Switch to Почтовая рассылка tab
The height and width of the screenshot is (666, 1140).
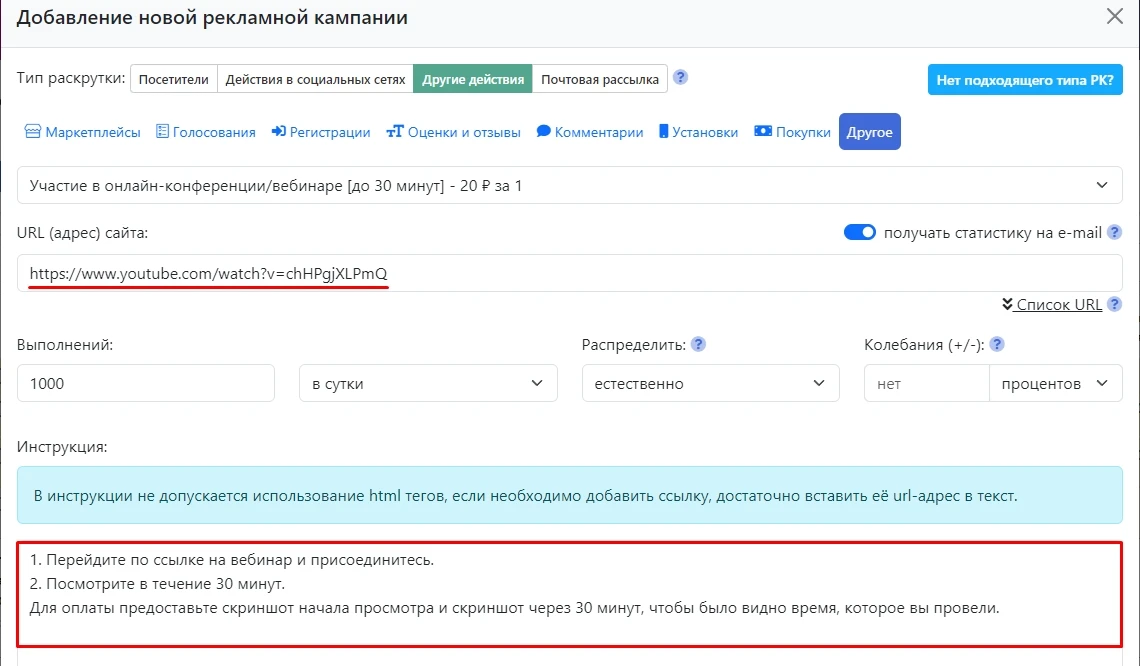click(x=600, y=79)
